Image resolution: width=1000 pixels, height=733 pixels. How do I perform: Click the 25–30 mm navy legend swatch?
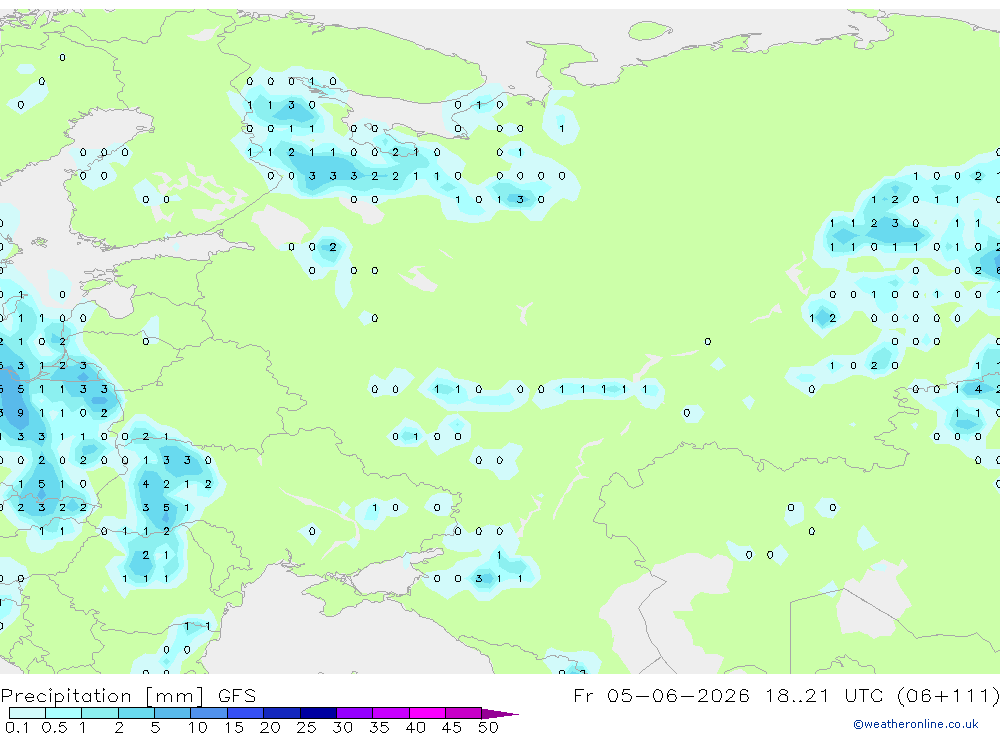(x=318, y=713)
